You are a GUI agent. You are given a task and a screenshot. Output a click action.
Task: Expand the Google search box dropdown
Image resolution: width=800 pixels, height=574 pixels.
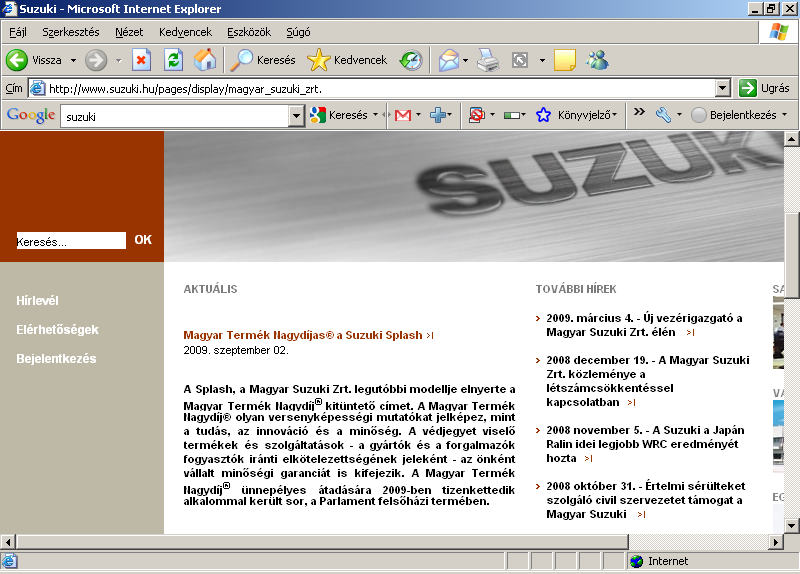coord(296,116)
